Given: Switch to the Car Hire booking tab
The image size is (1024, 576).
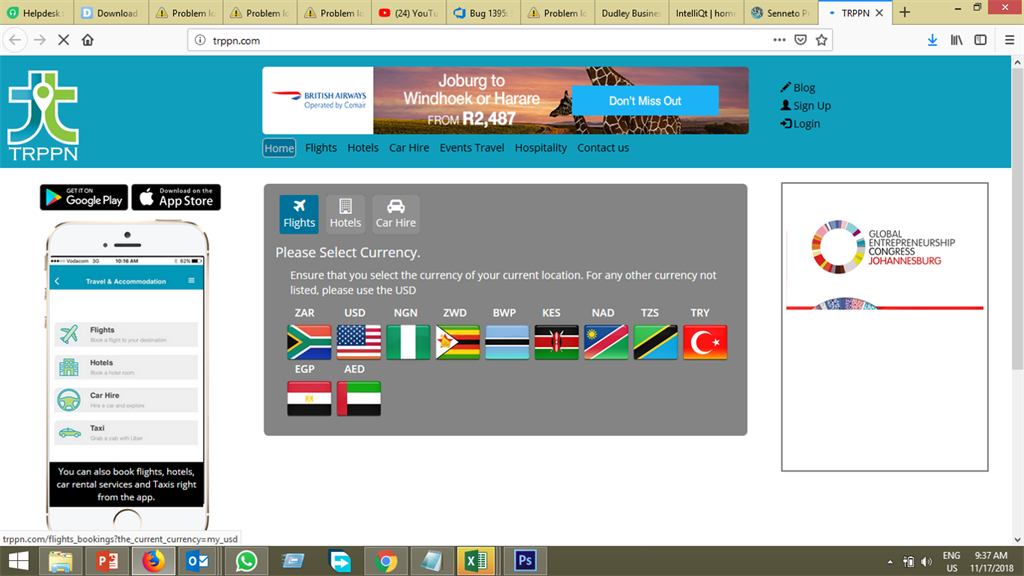Looking at the screenshot, I should tap(396, 214).
